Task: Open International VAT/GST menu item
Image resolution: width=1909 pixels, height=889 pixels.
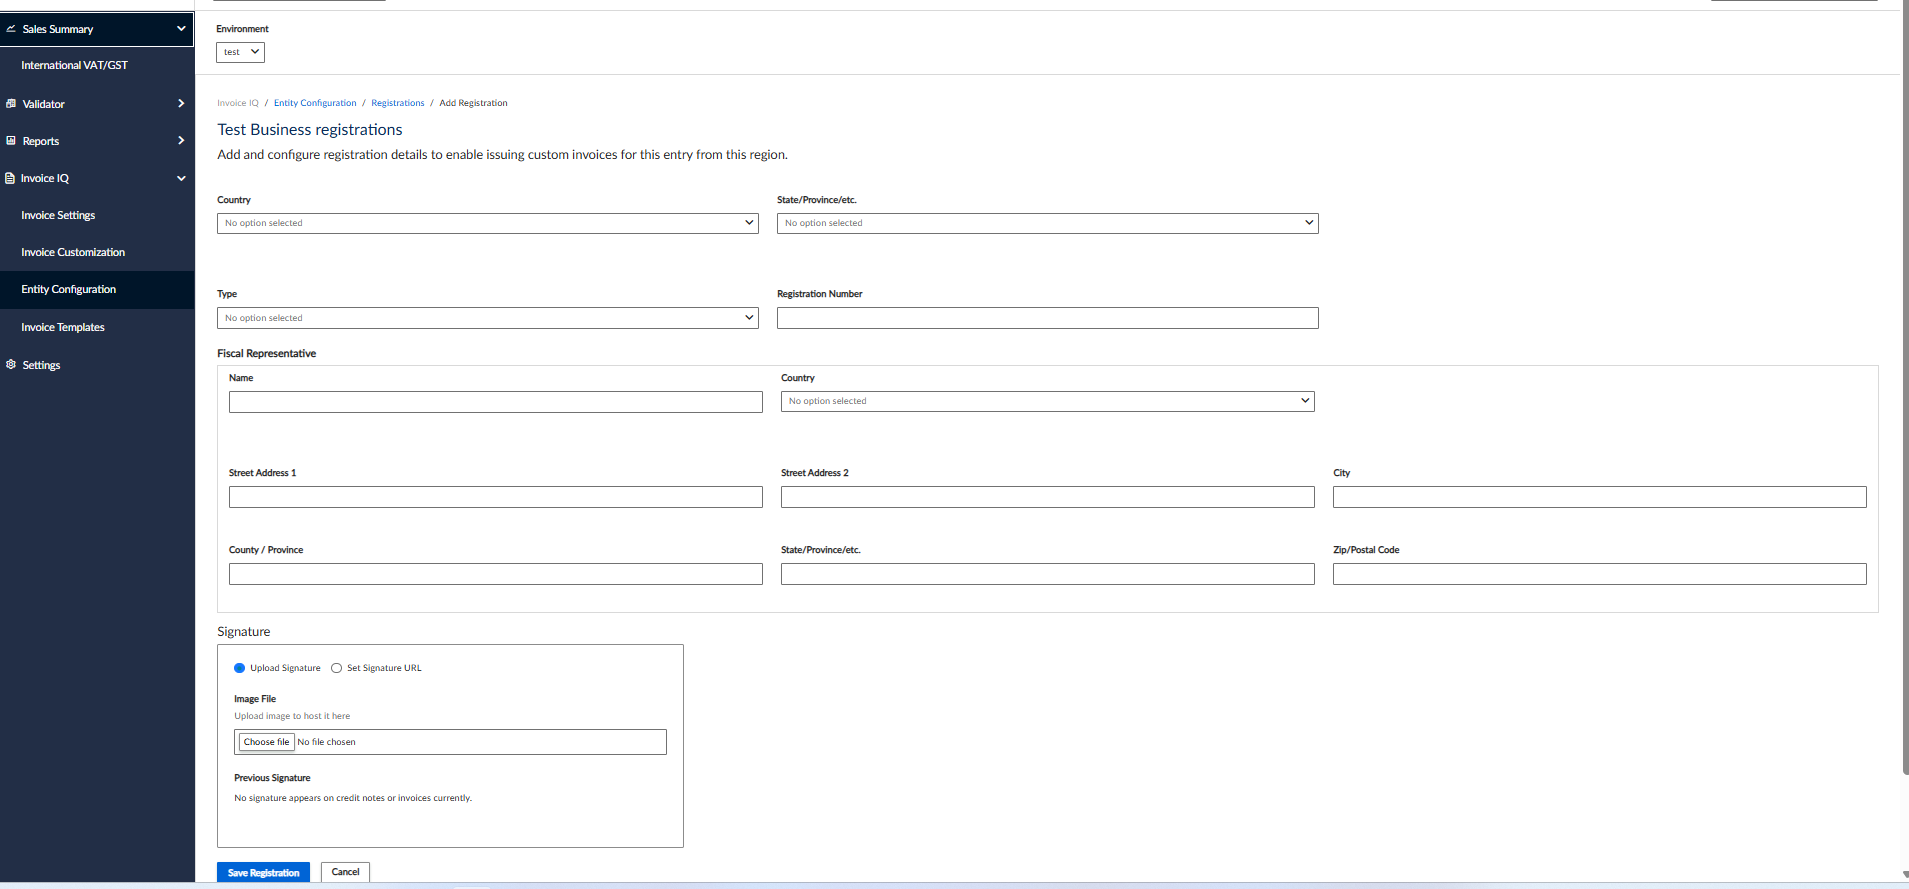Action: pos(74,65)
